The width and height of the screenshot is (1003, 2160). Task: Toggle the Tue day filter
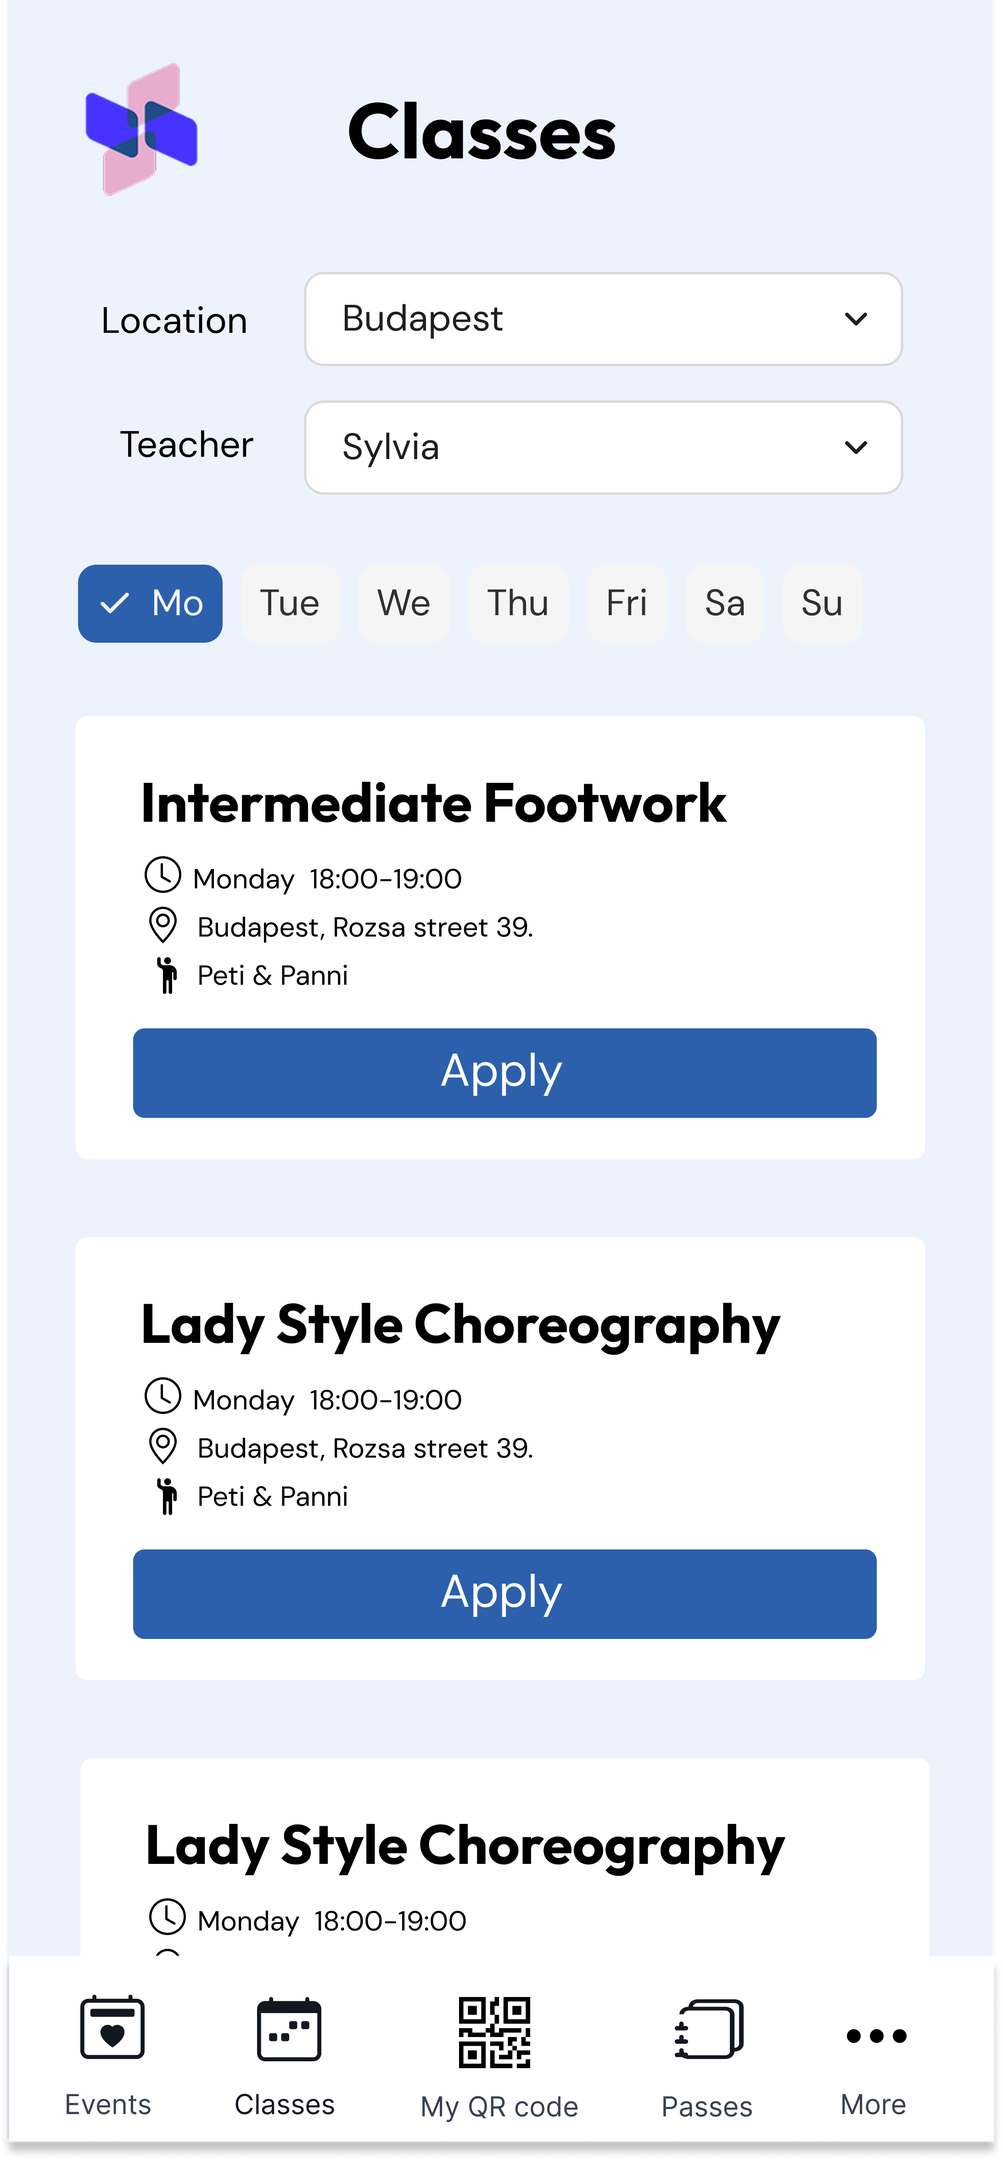click(290, 604)
